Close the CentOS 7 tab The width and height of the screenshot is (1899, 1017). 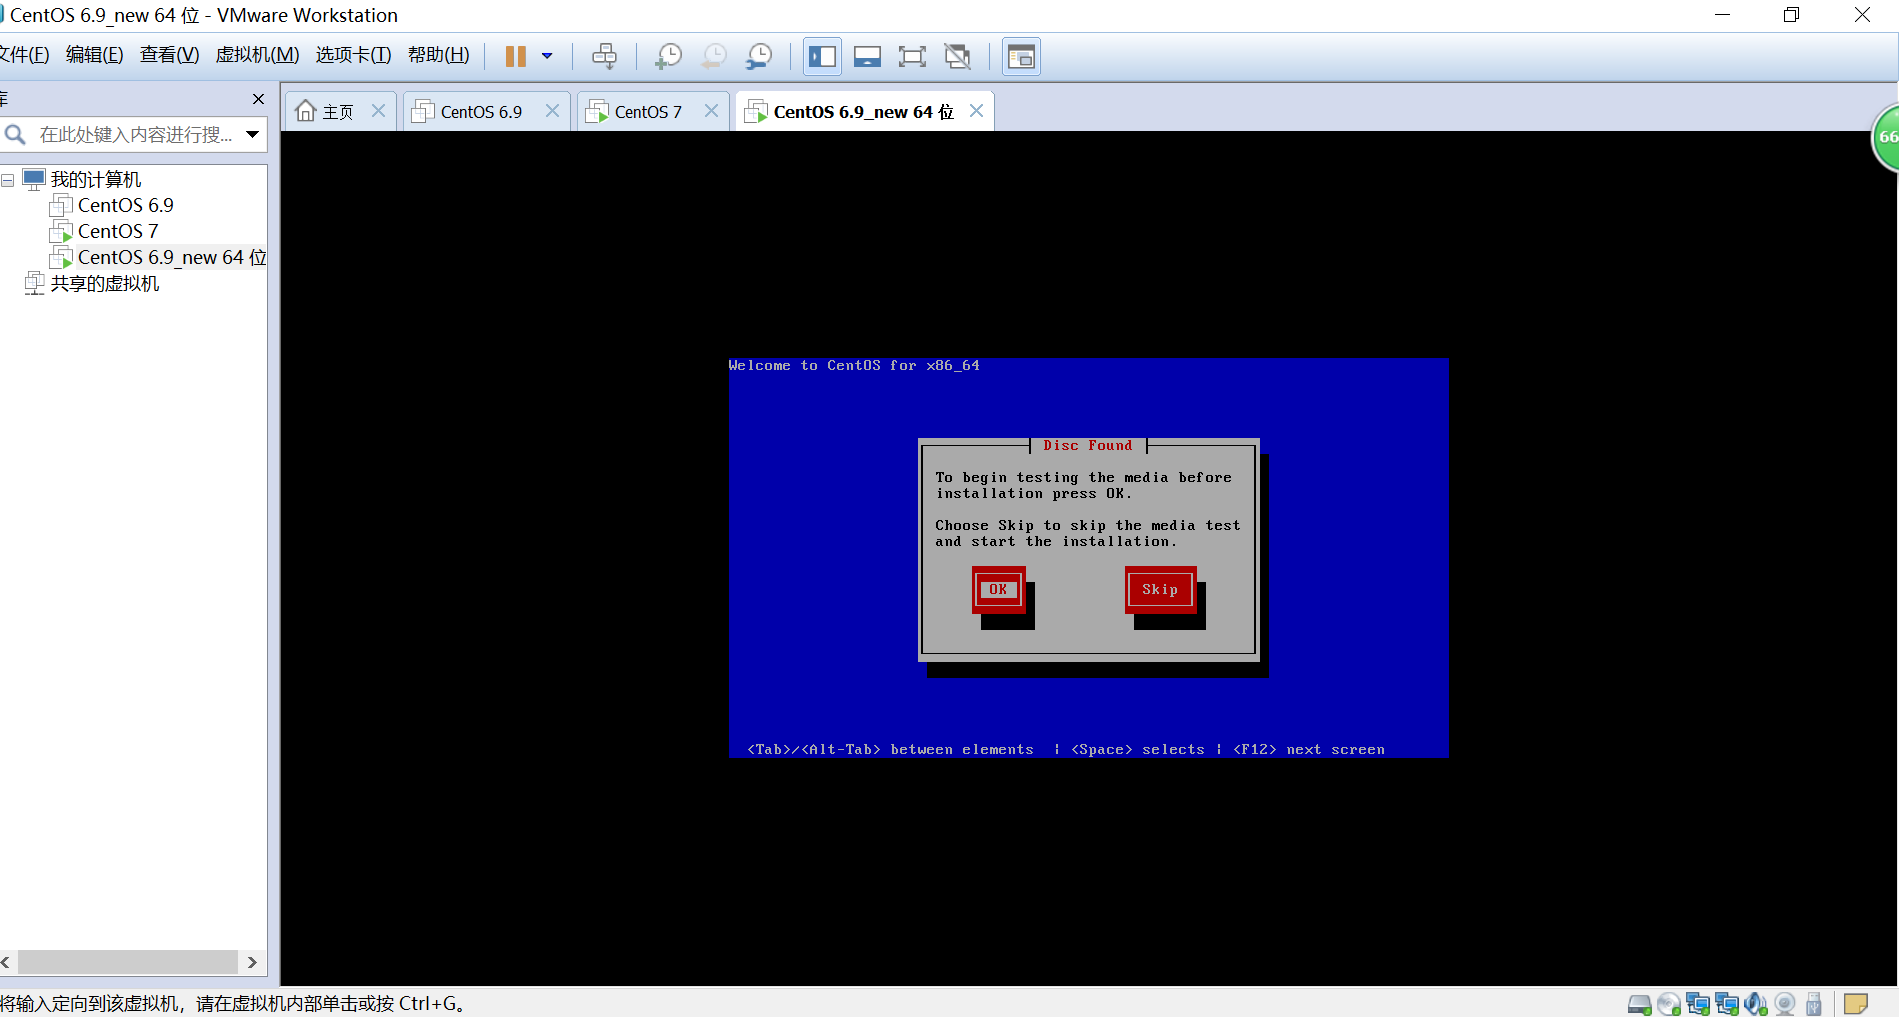tap(711, 111)
